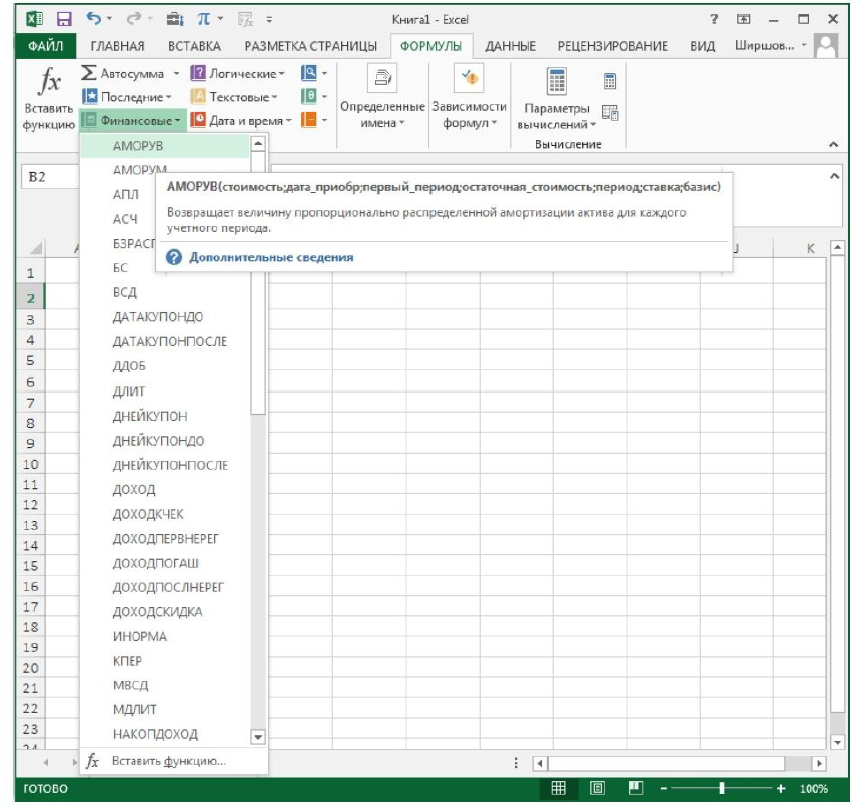Click the Calculate Now icon

610,81
